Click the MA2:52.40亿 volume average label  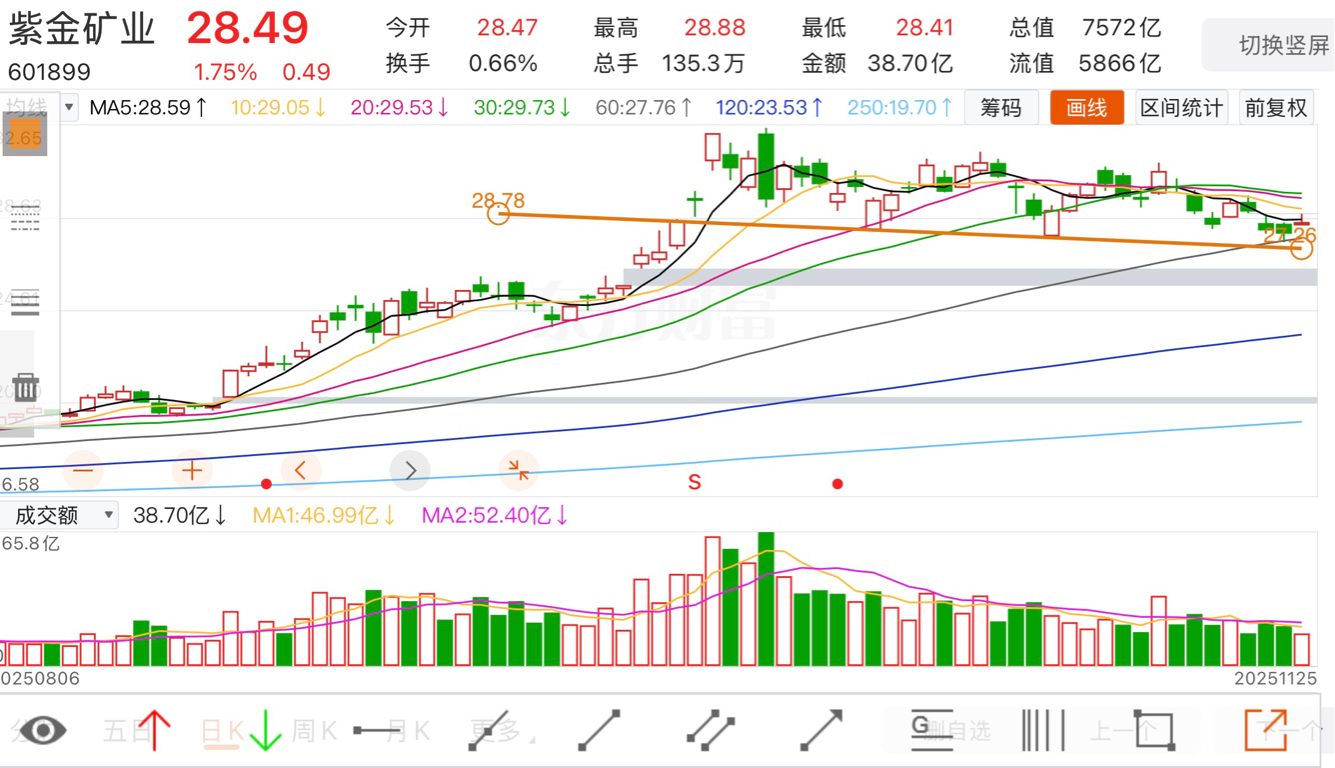point(495,516)
